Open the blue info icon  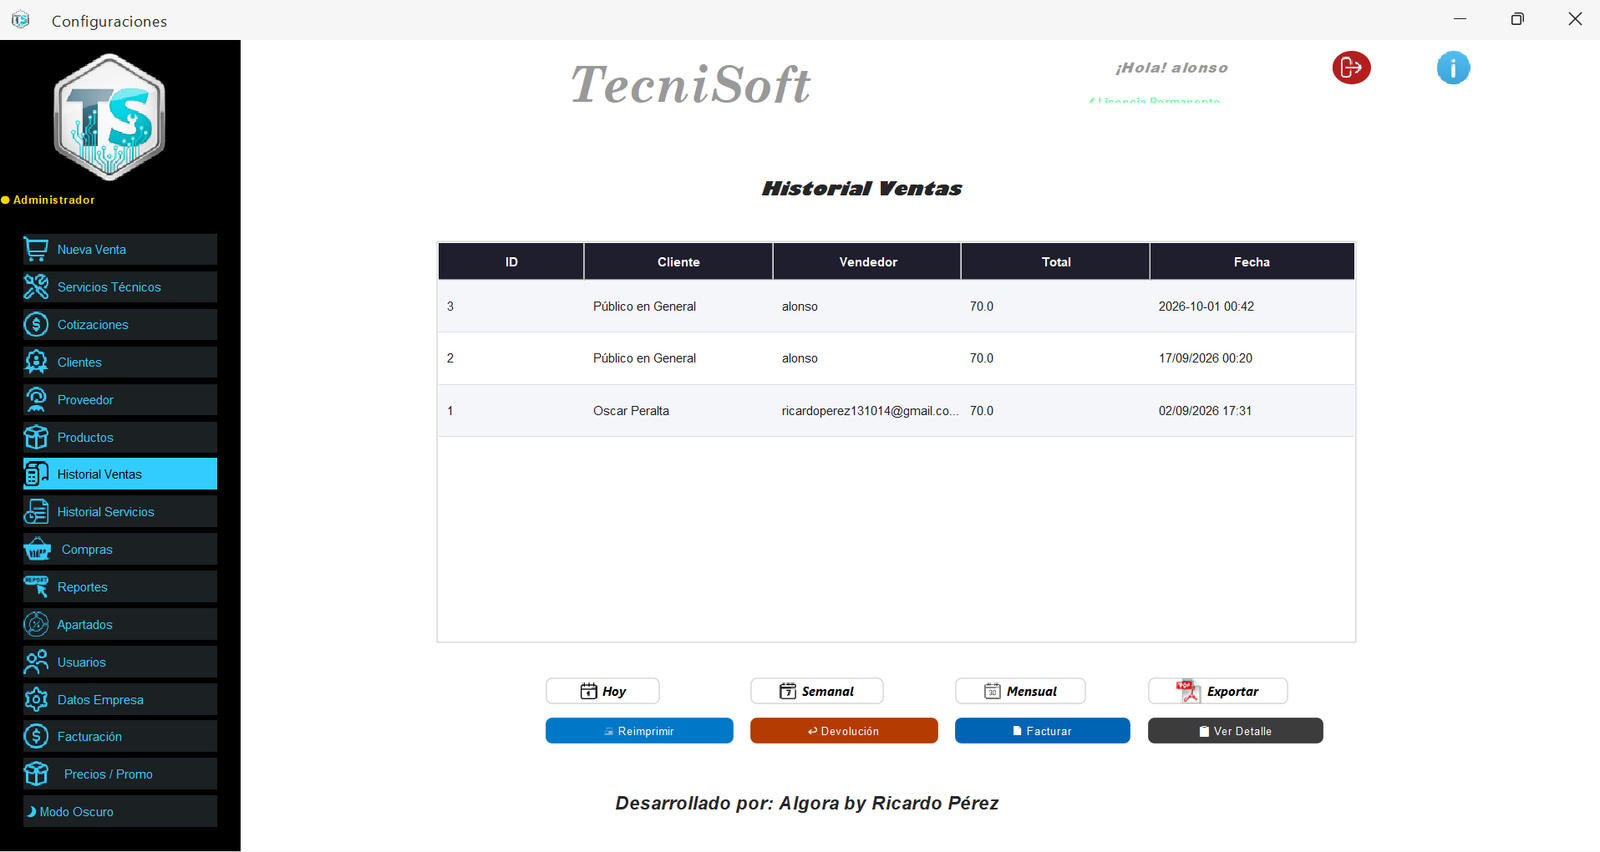point(1453,67)
